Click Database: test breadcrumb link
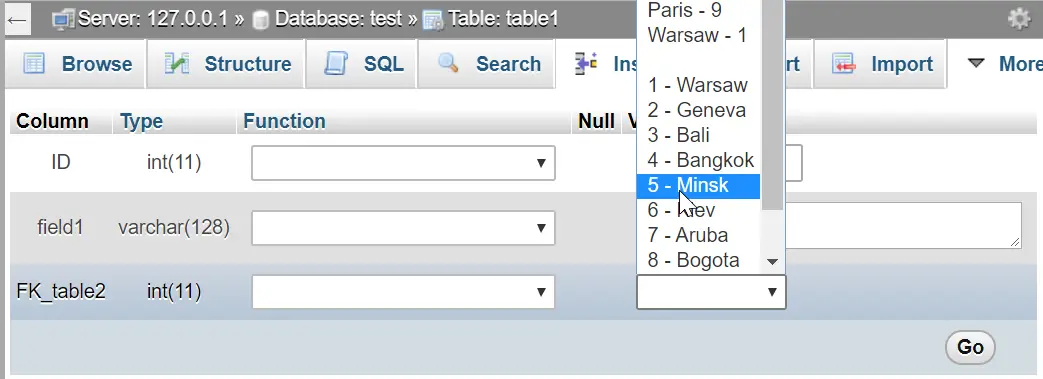 point(338,19)
